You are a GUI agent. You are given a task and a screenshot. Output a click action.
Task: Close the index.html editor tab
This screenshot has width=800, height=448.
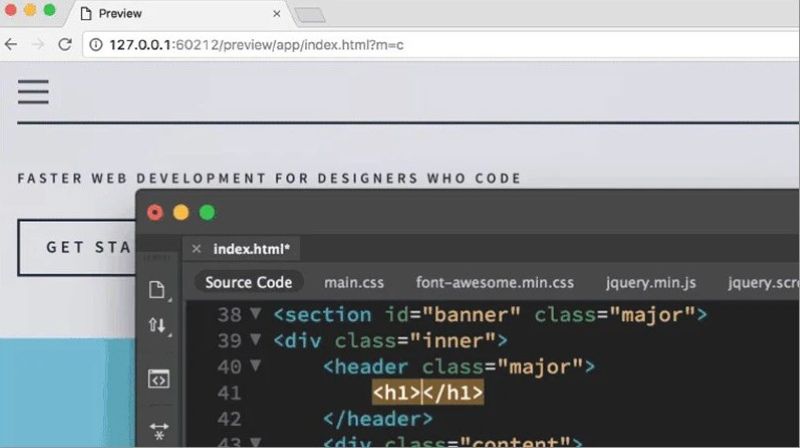(196, 248)
